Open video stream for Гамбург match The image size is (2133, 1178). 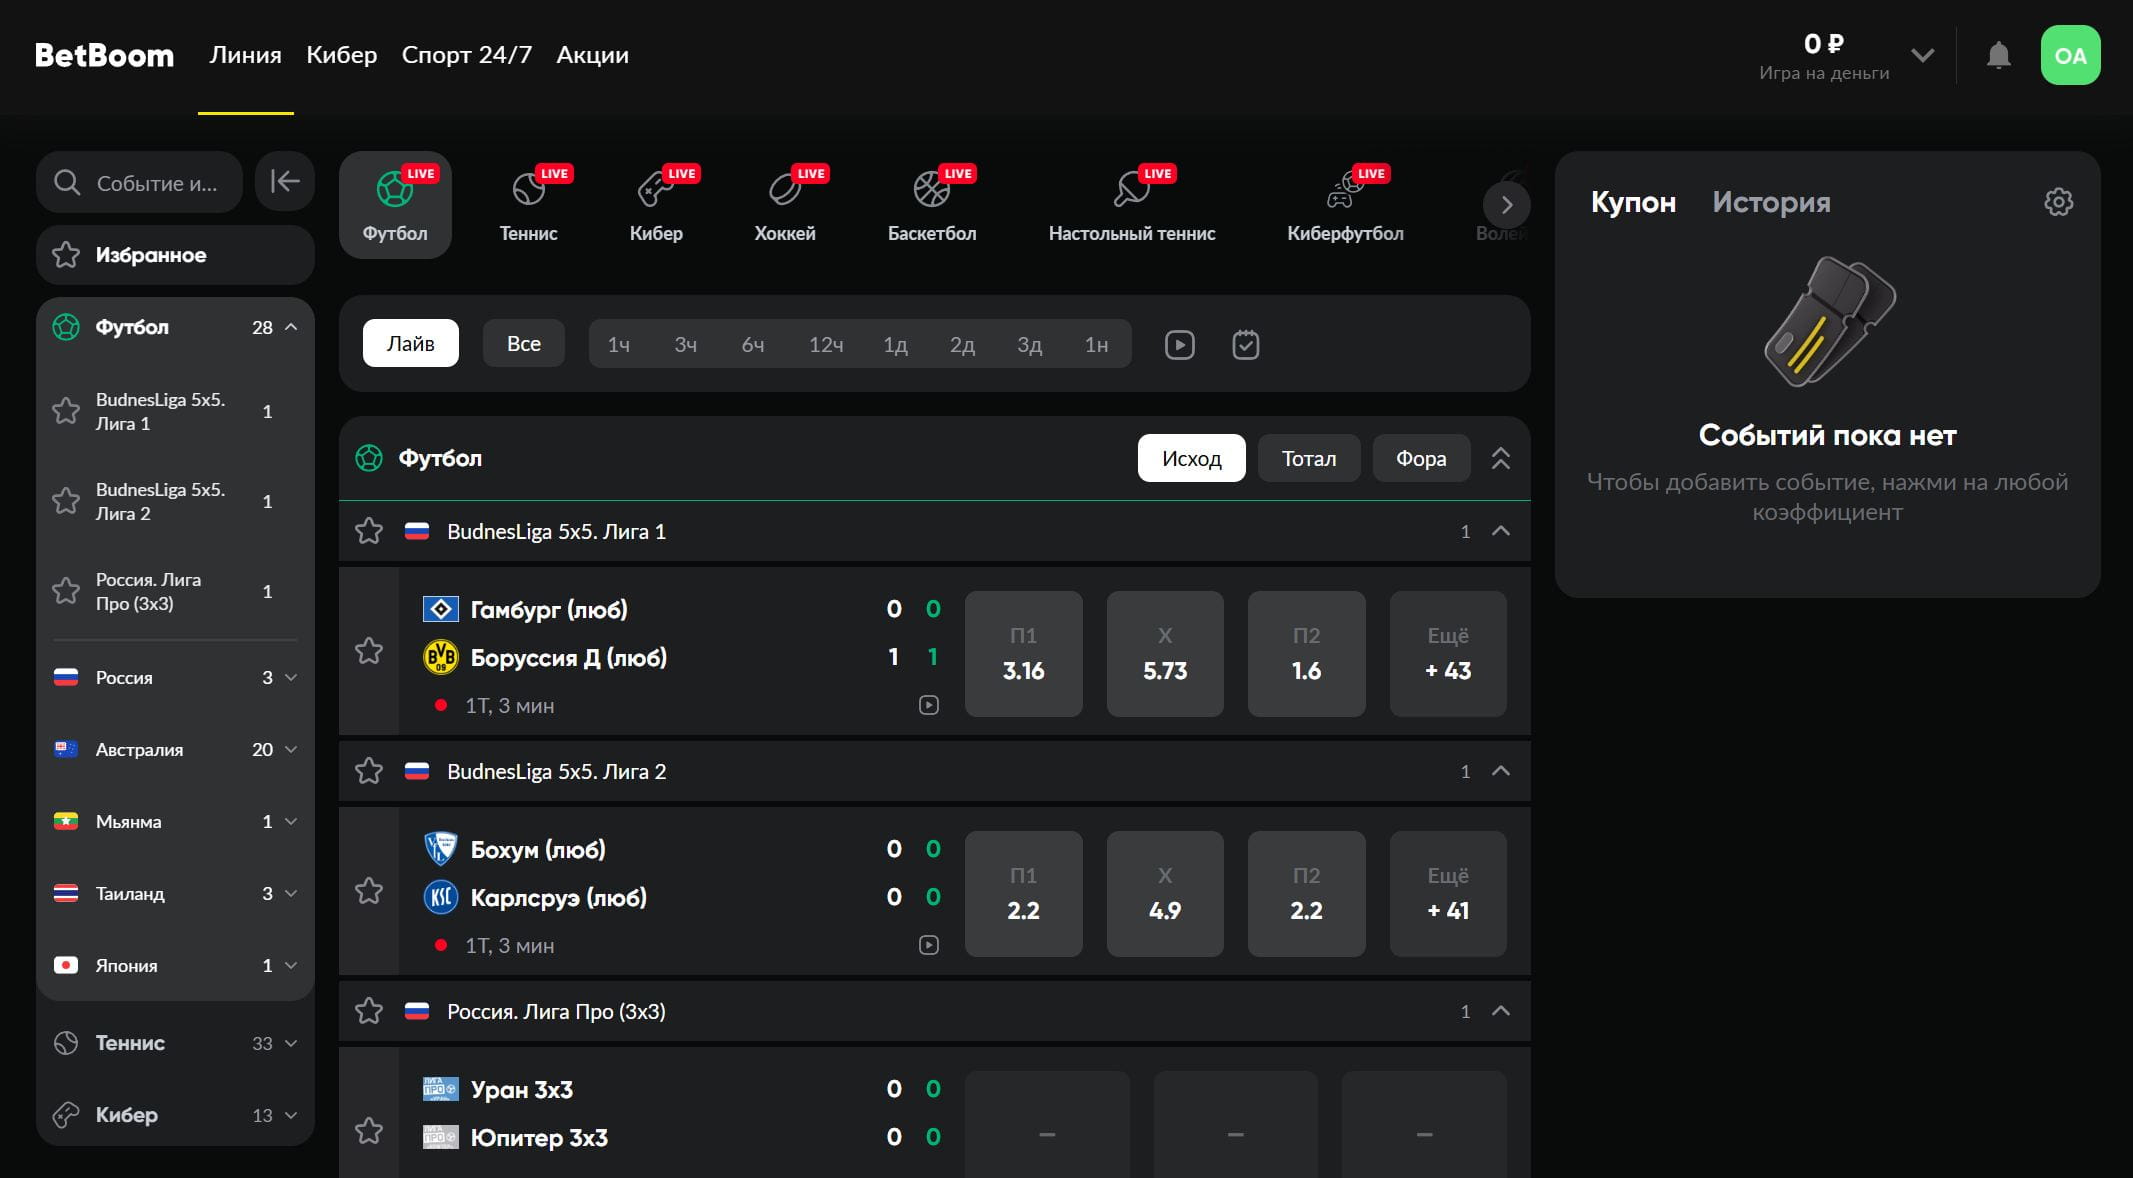[929, 705]
